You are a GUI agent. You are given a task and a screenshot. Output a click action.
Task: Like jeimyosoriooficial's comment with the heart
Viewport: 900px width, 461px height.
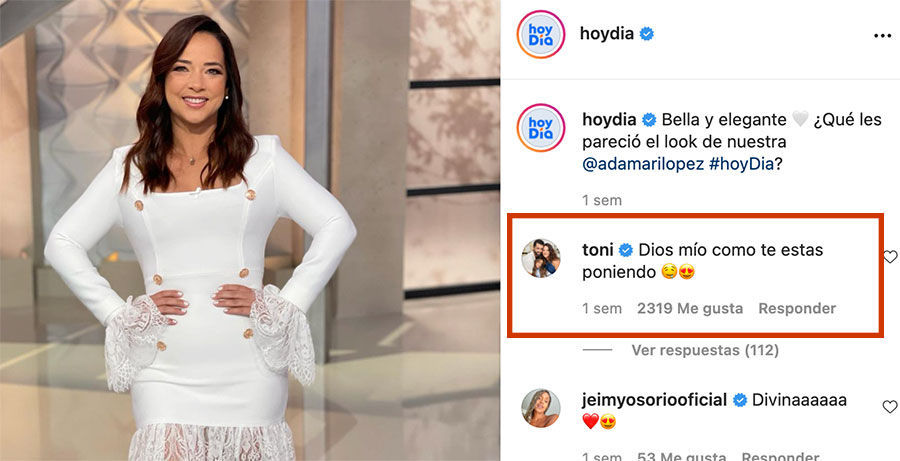click(x=890, y=406)
